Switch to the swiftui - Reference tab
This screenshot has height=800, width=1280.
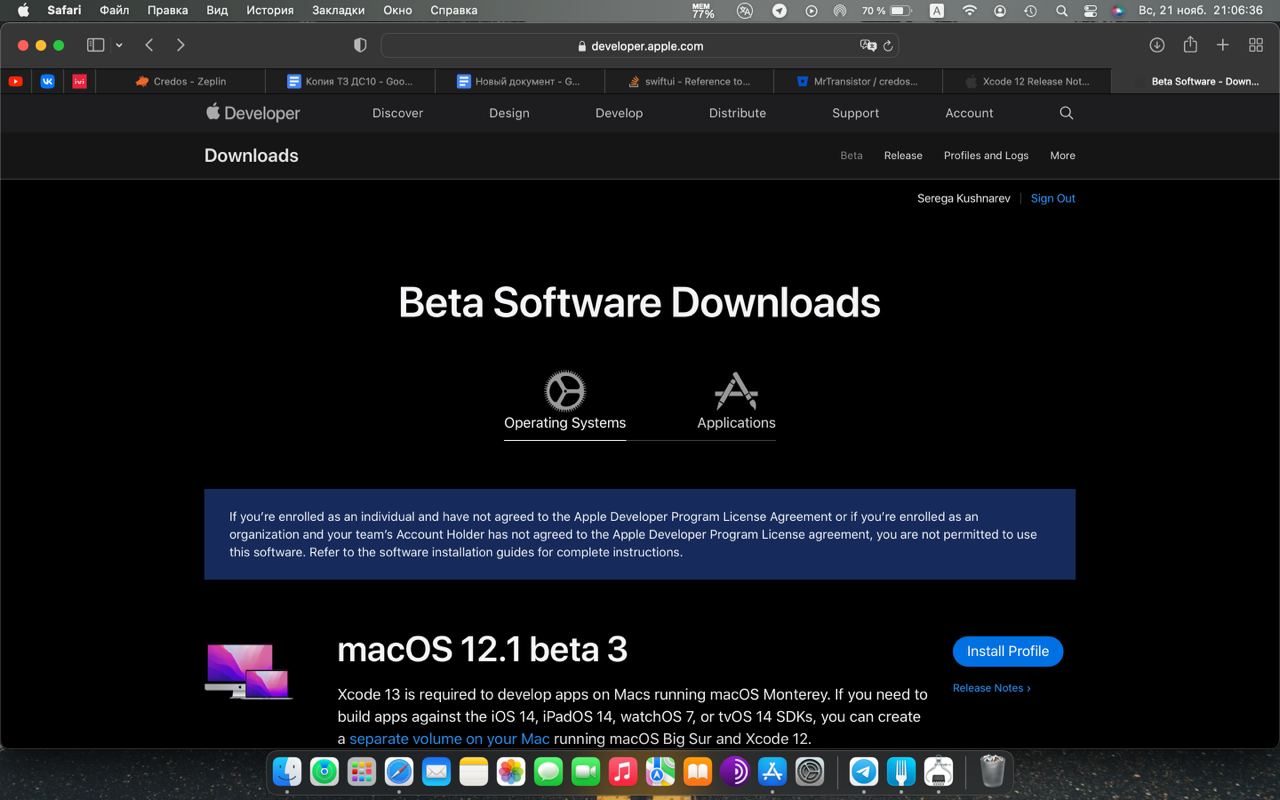[688, 81]
